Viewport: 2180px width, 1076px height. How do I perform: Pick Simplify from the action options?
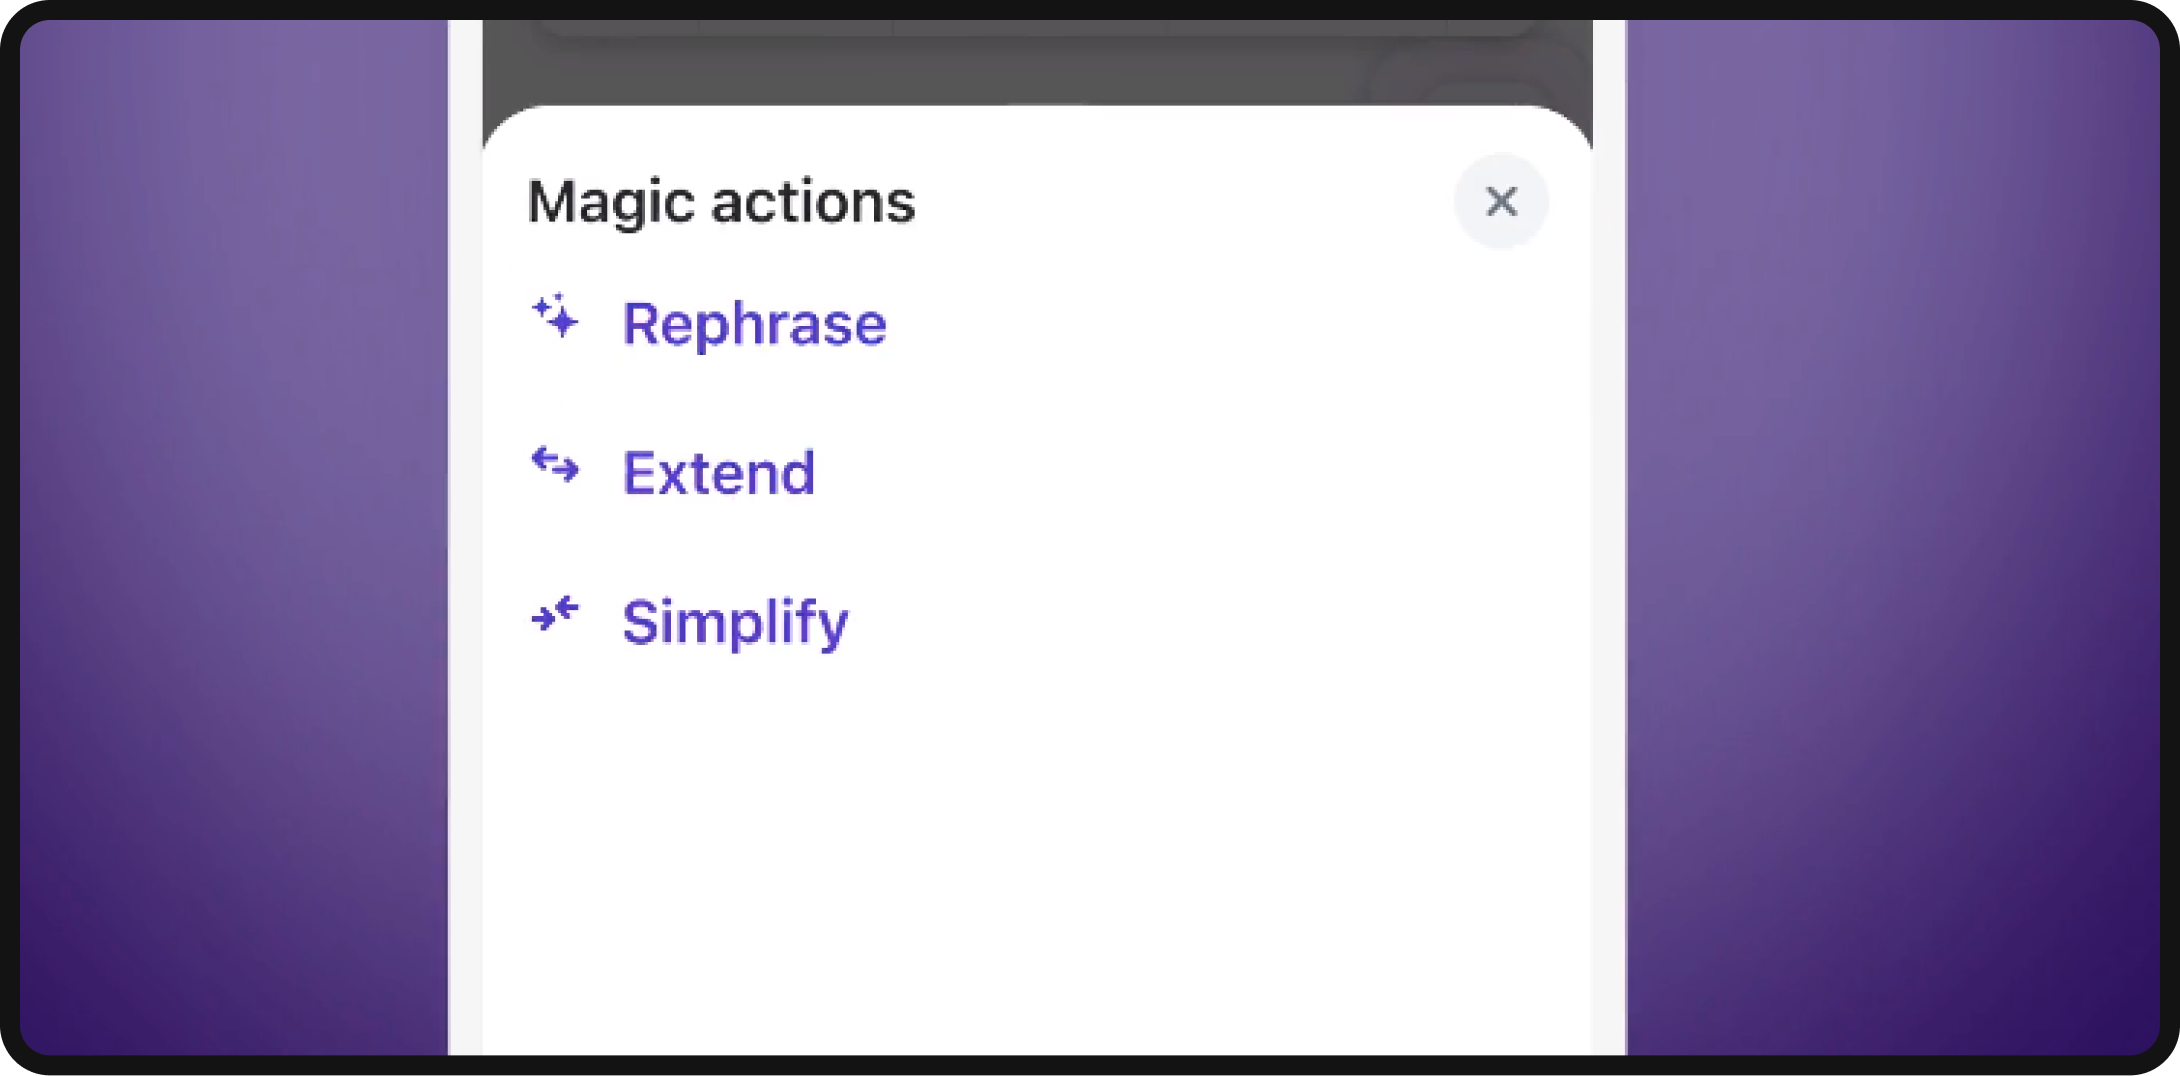click(734, 620)
